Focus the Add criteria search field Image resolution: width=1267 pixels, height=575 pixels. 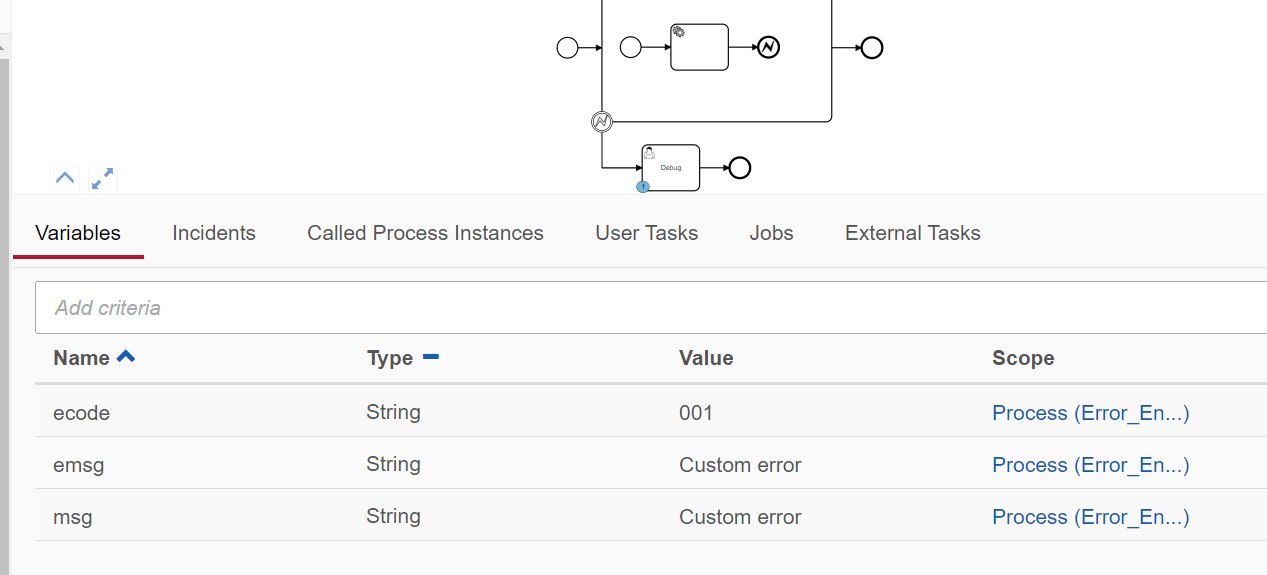click(651, 308)
